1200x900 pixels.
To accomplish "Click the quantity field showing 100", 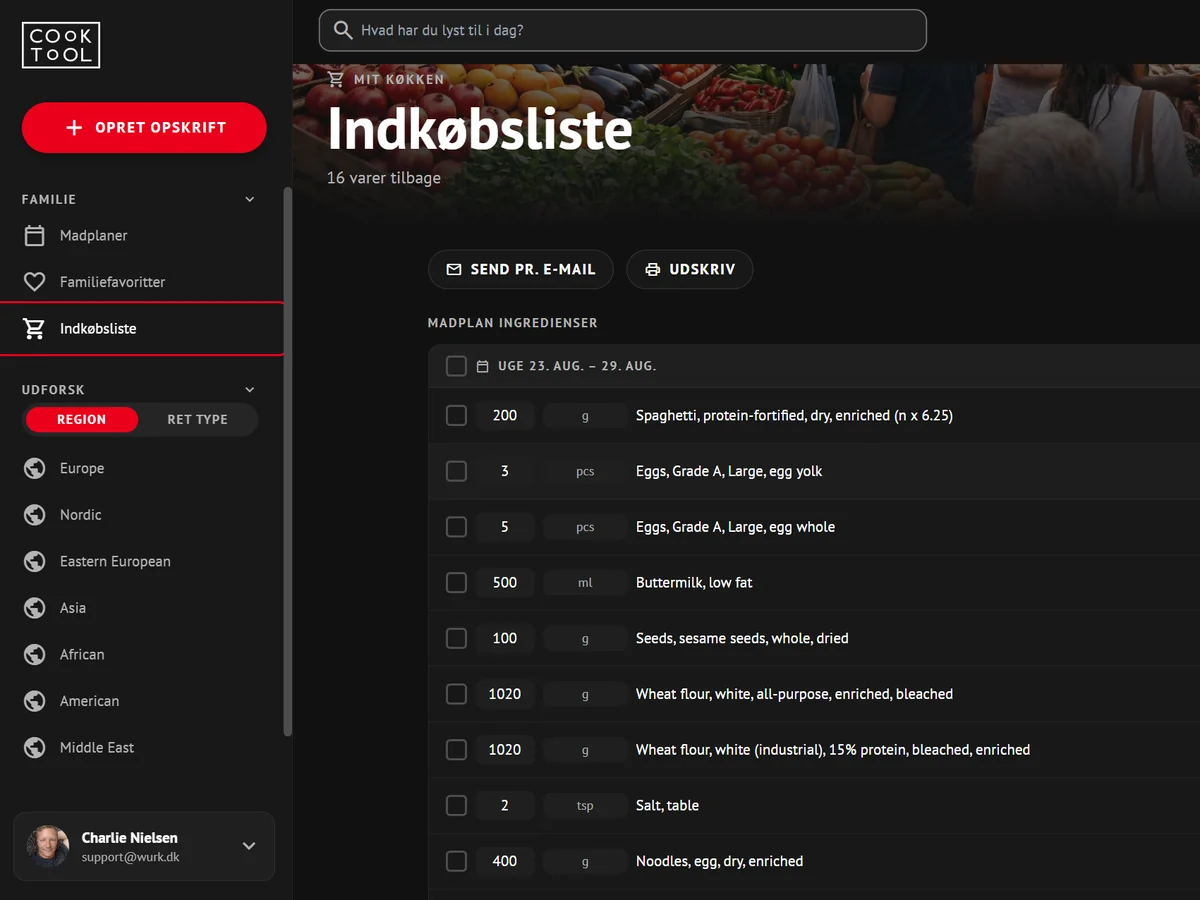I will 505,638.
